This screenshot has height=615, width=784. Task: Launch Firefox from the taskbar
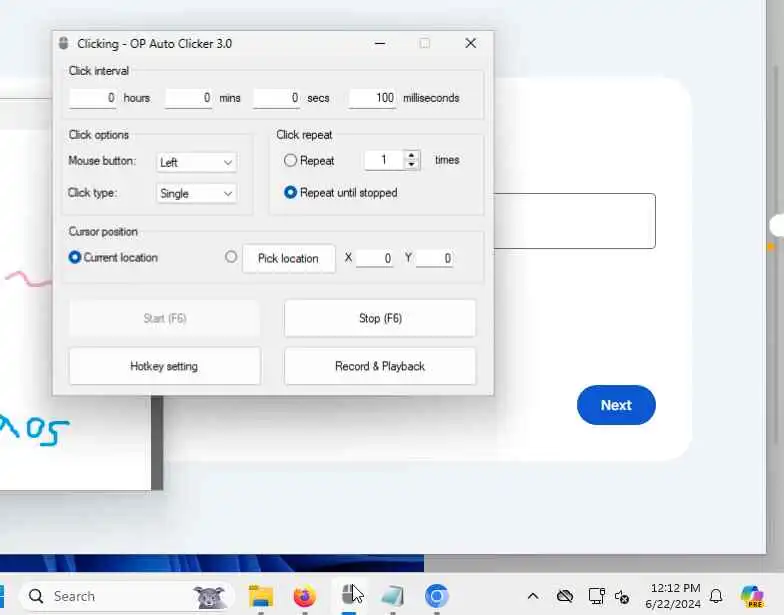(x=304, y=596)
